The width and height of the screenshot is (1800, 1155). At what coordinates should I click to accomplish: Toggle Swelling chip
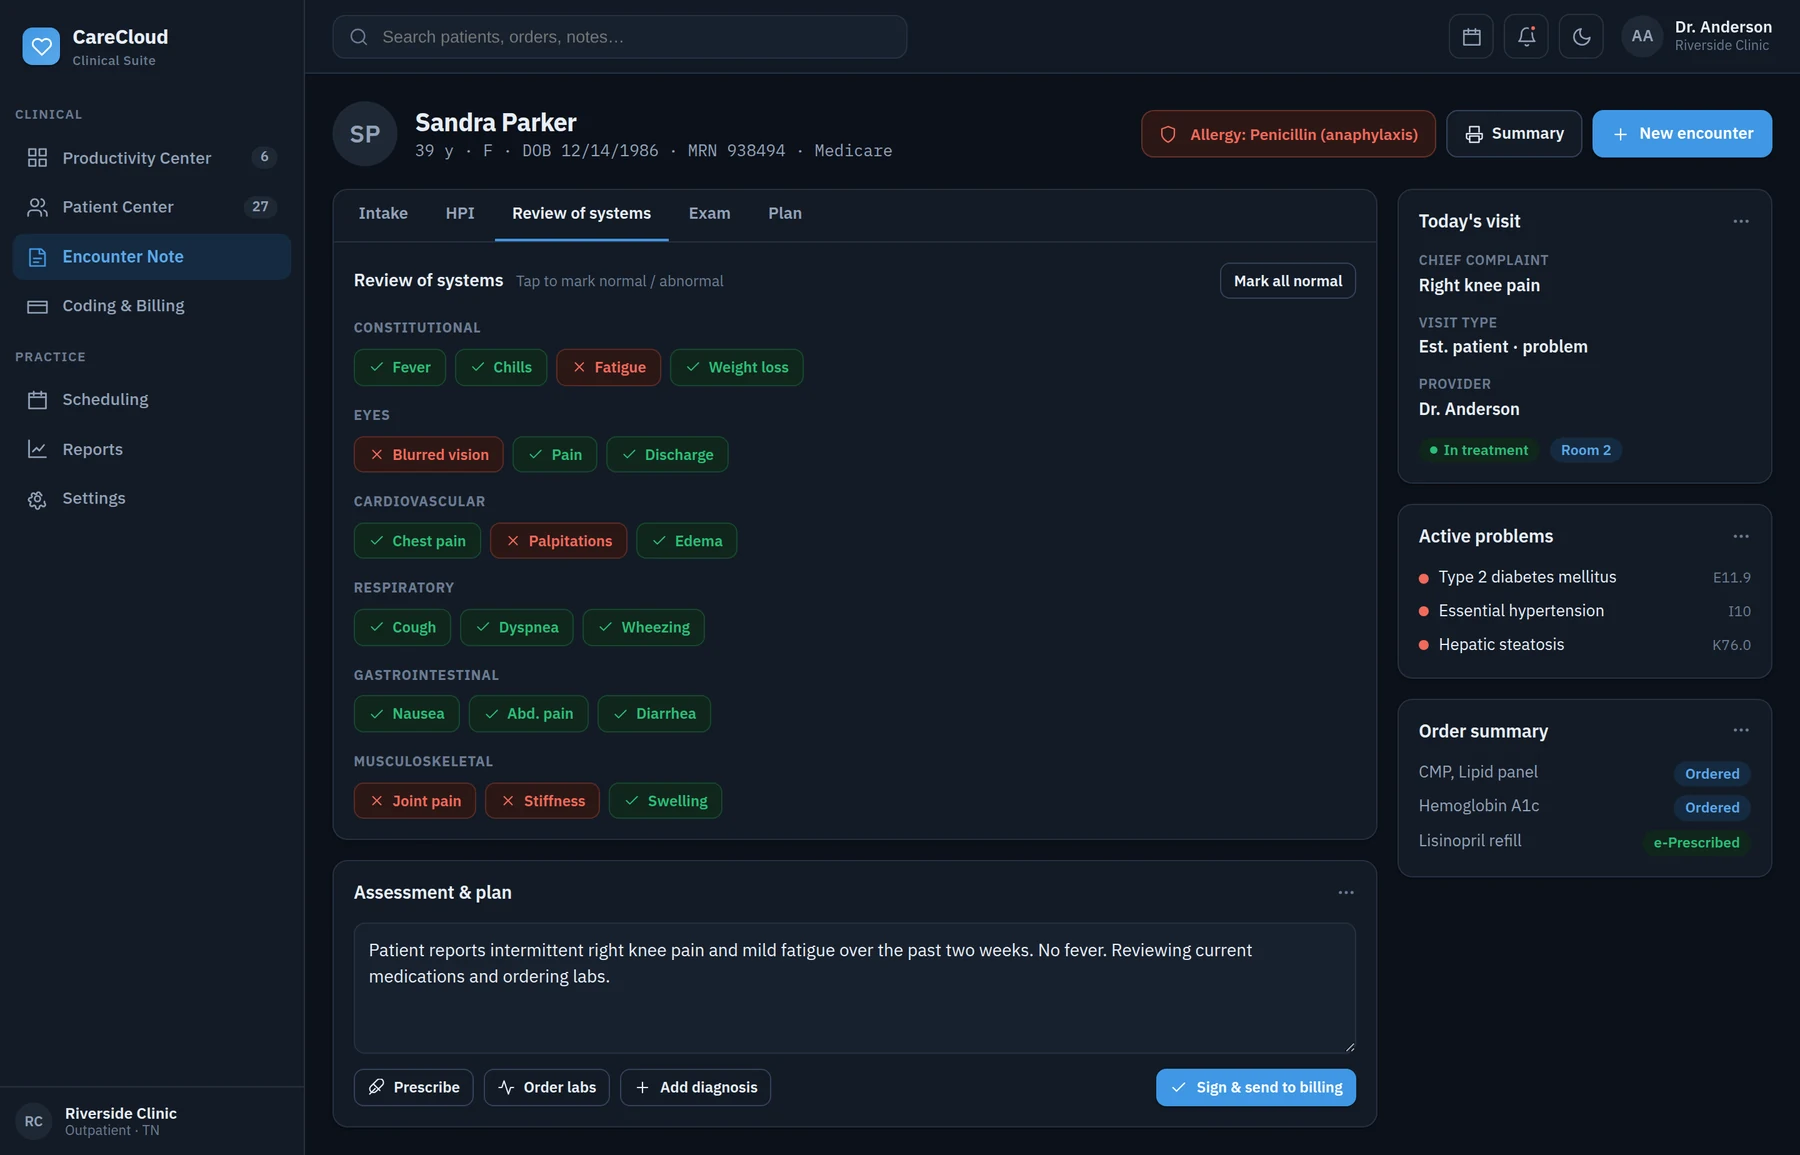point(665,801)
